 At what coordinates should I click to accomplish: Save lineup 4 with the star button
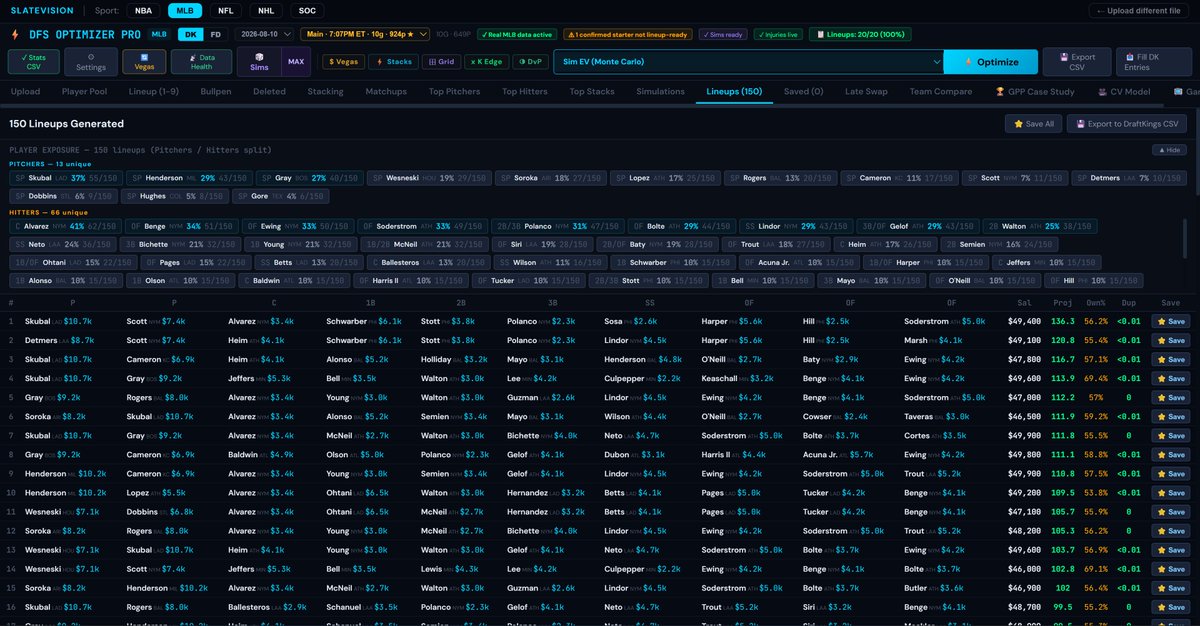tap(1171, 379)
